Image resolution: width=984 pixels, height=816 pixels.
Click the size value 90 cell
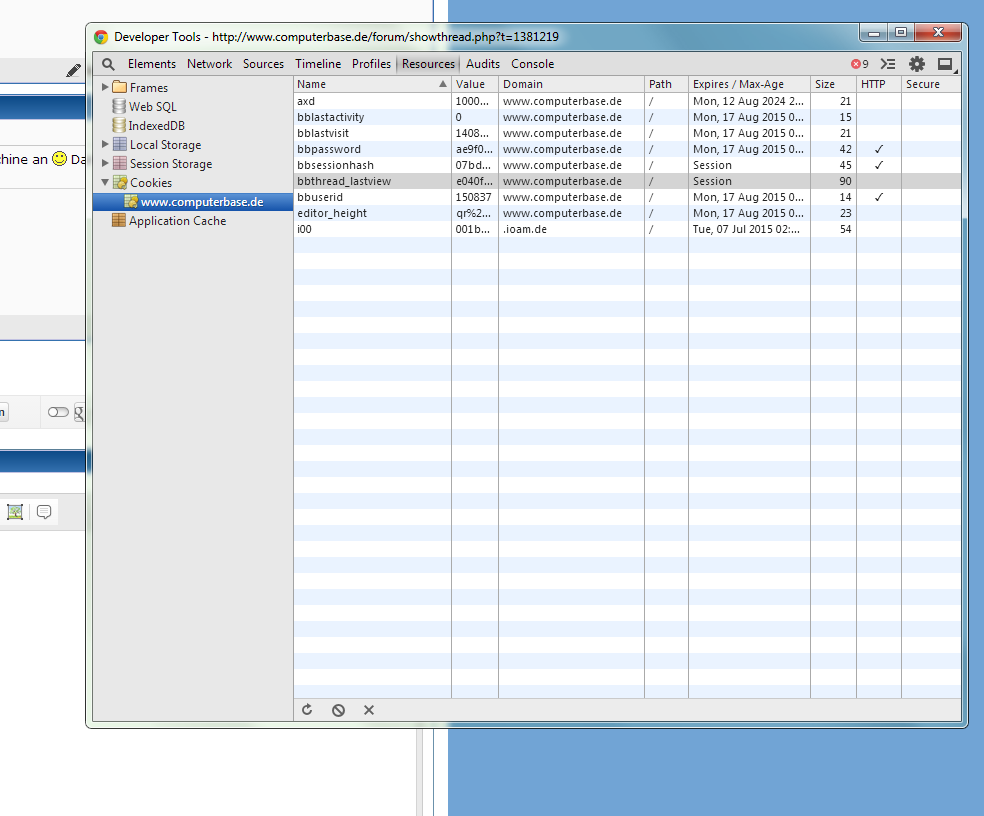coord(833,181)
